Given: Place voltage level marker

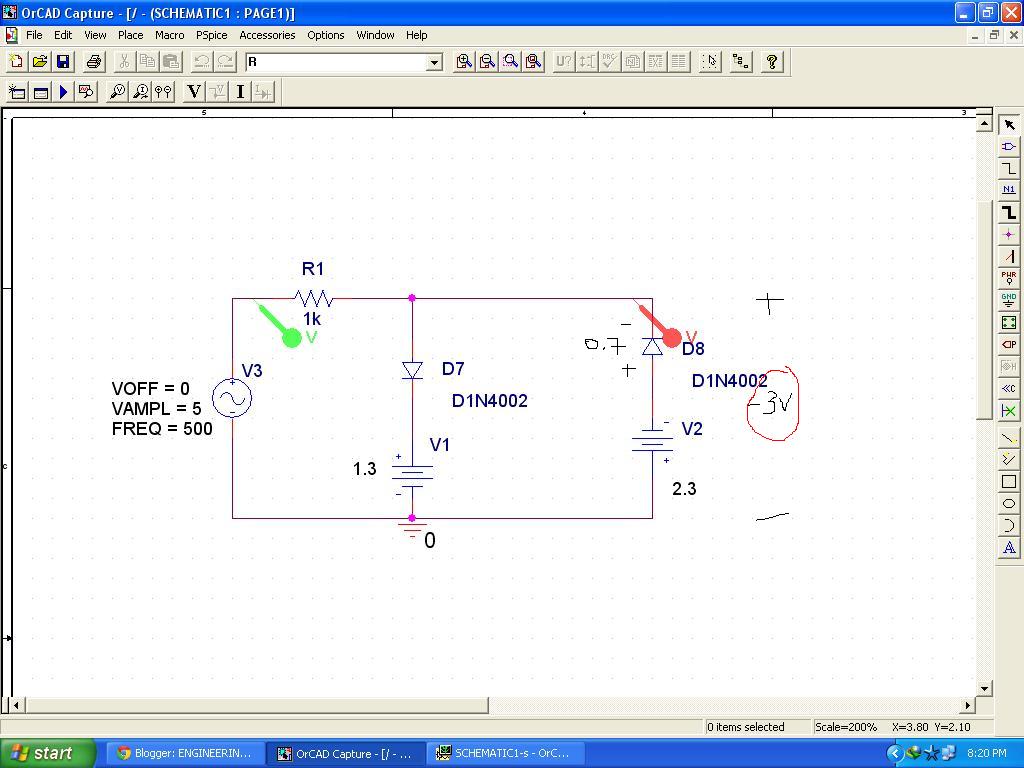Looking at the screenshot, I should 118,91.
